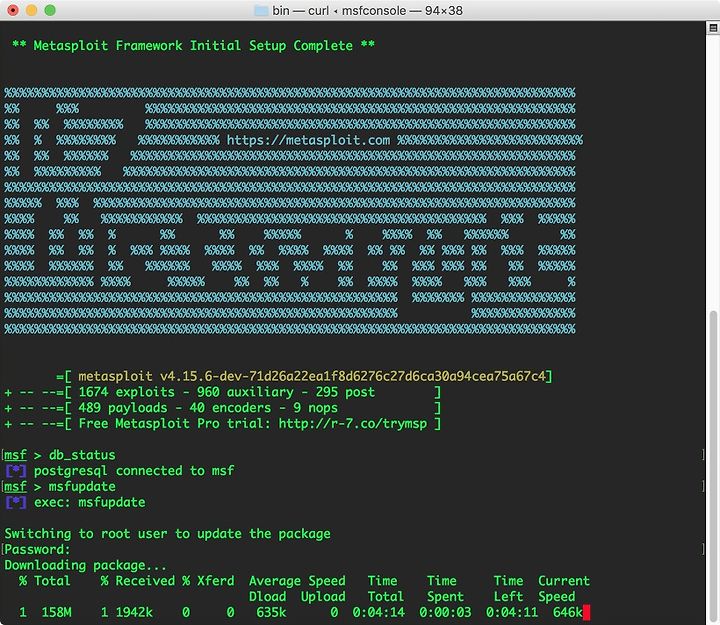Image resolution: width=720 pixels, height=625 pixels.
Task: Click the https://metasploit.com URL in the banner
Action: (309, 140)
